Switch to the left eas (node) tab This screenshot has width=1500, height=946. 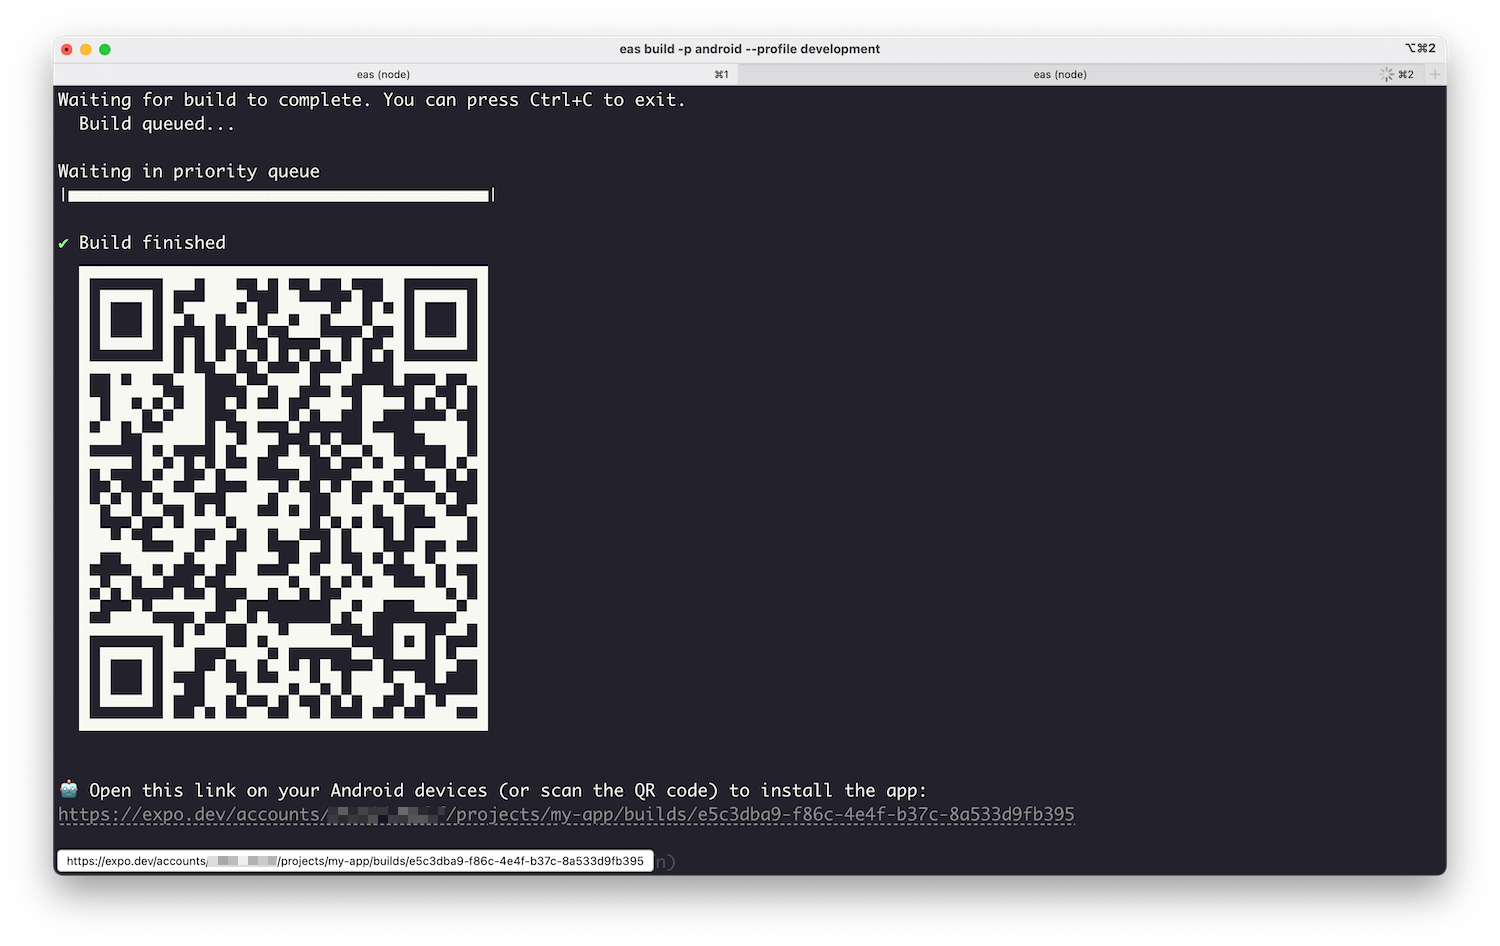pyautogui.click(x=383, y=74)
